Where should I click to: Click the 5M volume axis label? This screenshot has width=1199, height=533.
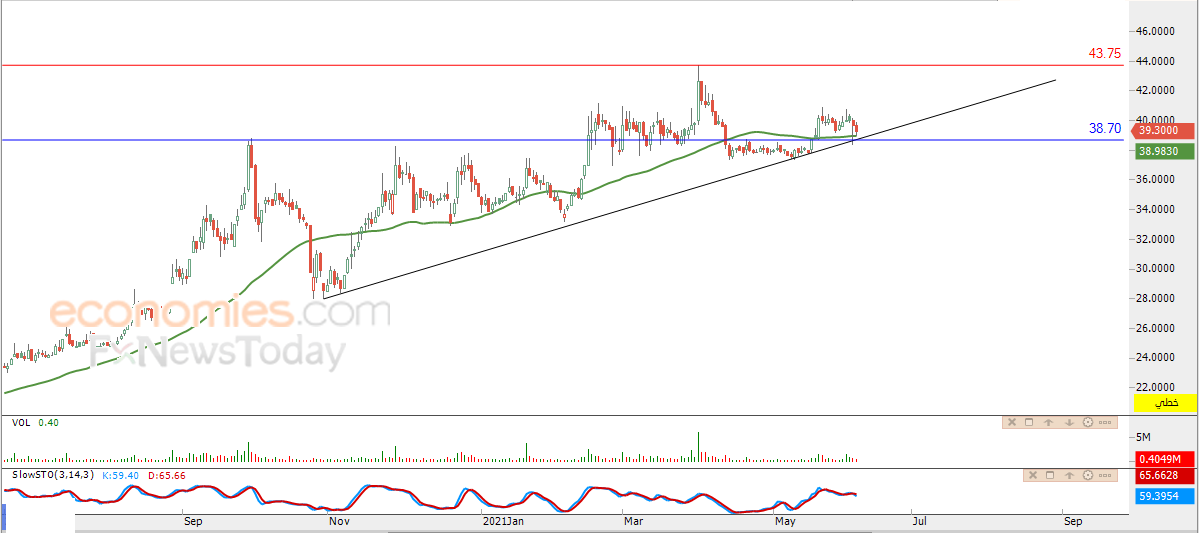click(x=1143, y=437)
